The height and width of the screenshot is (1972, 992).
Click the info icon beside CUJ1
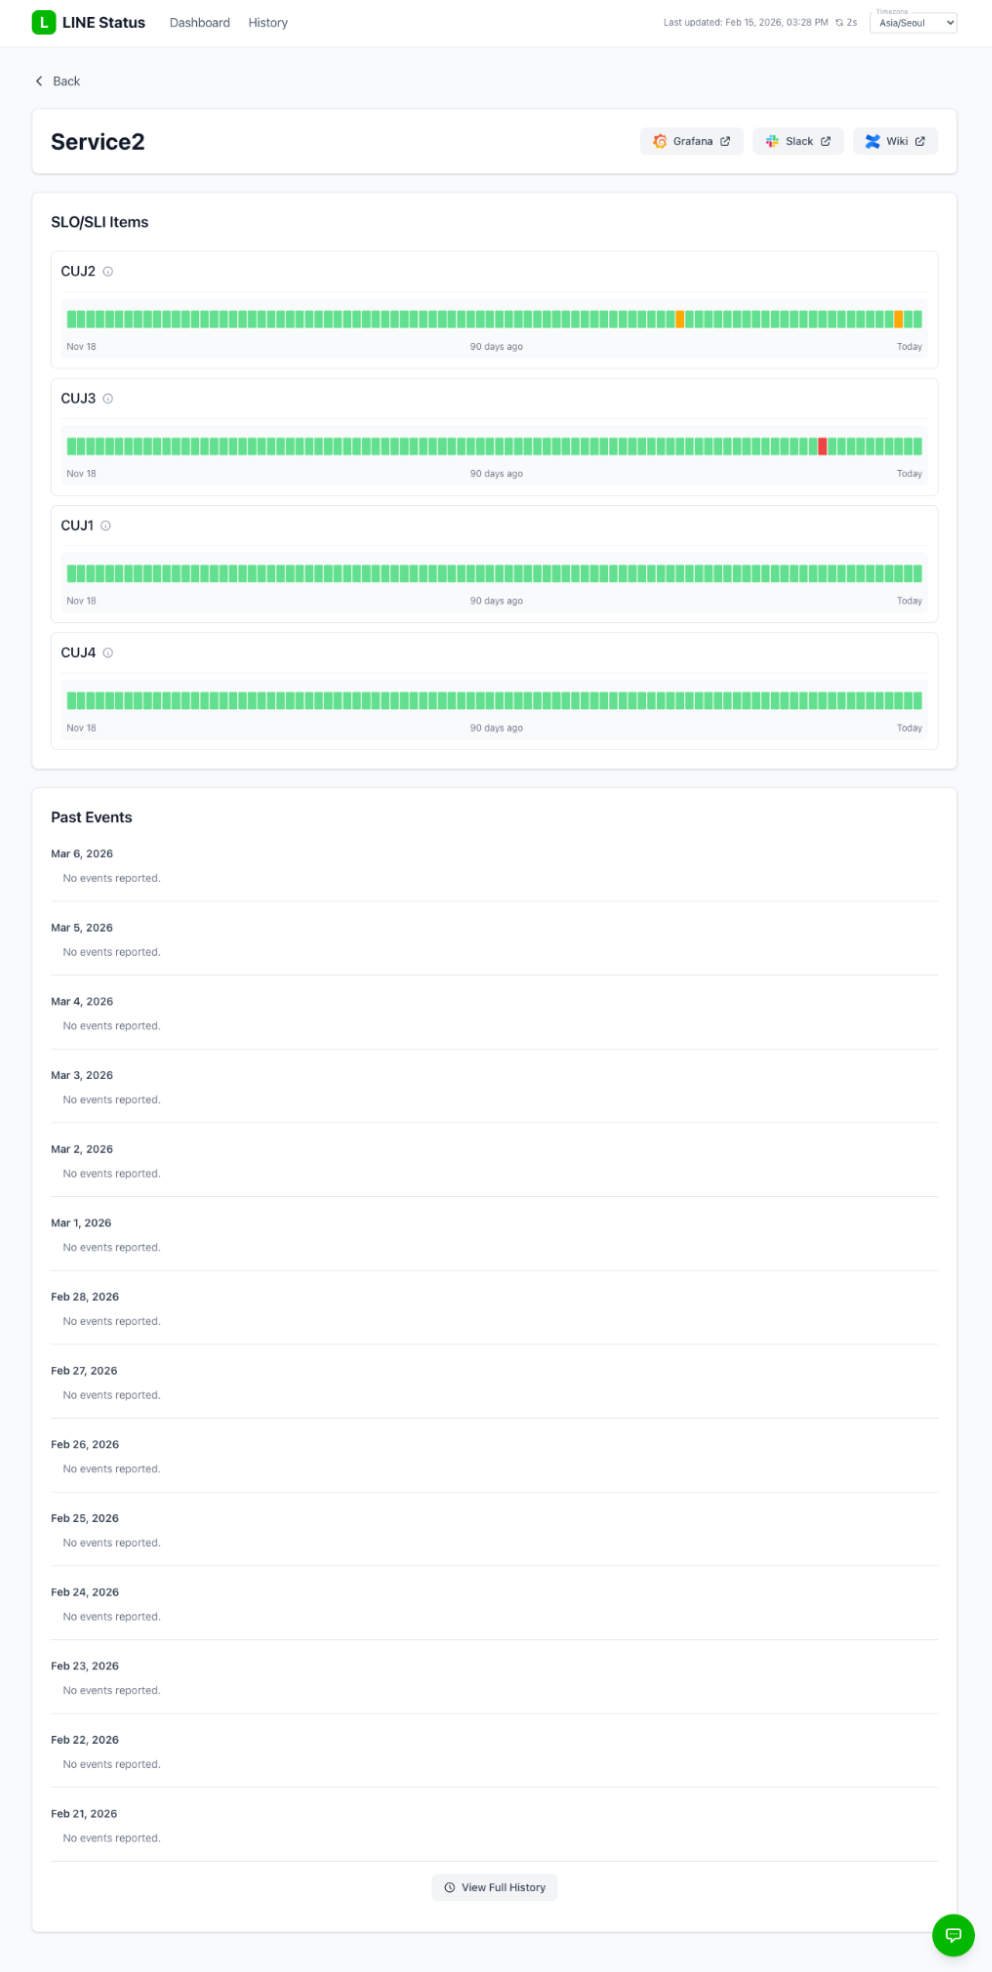point(106,526)
